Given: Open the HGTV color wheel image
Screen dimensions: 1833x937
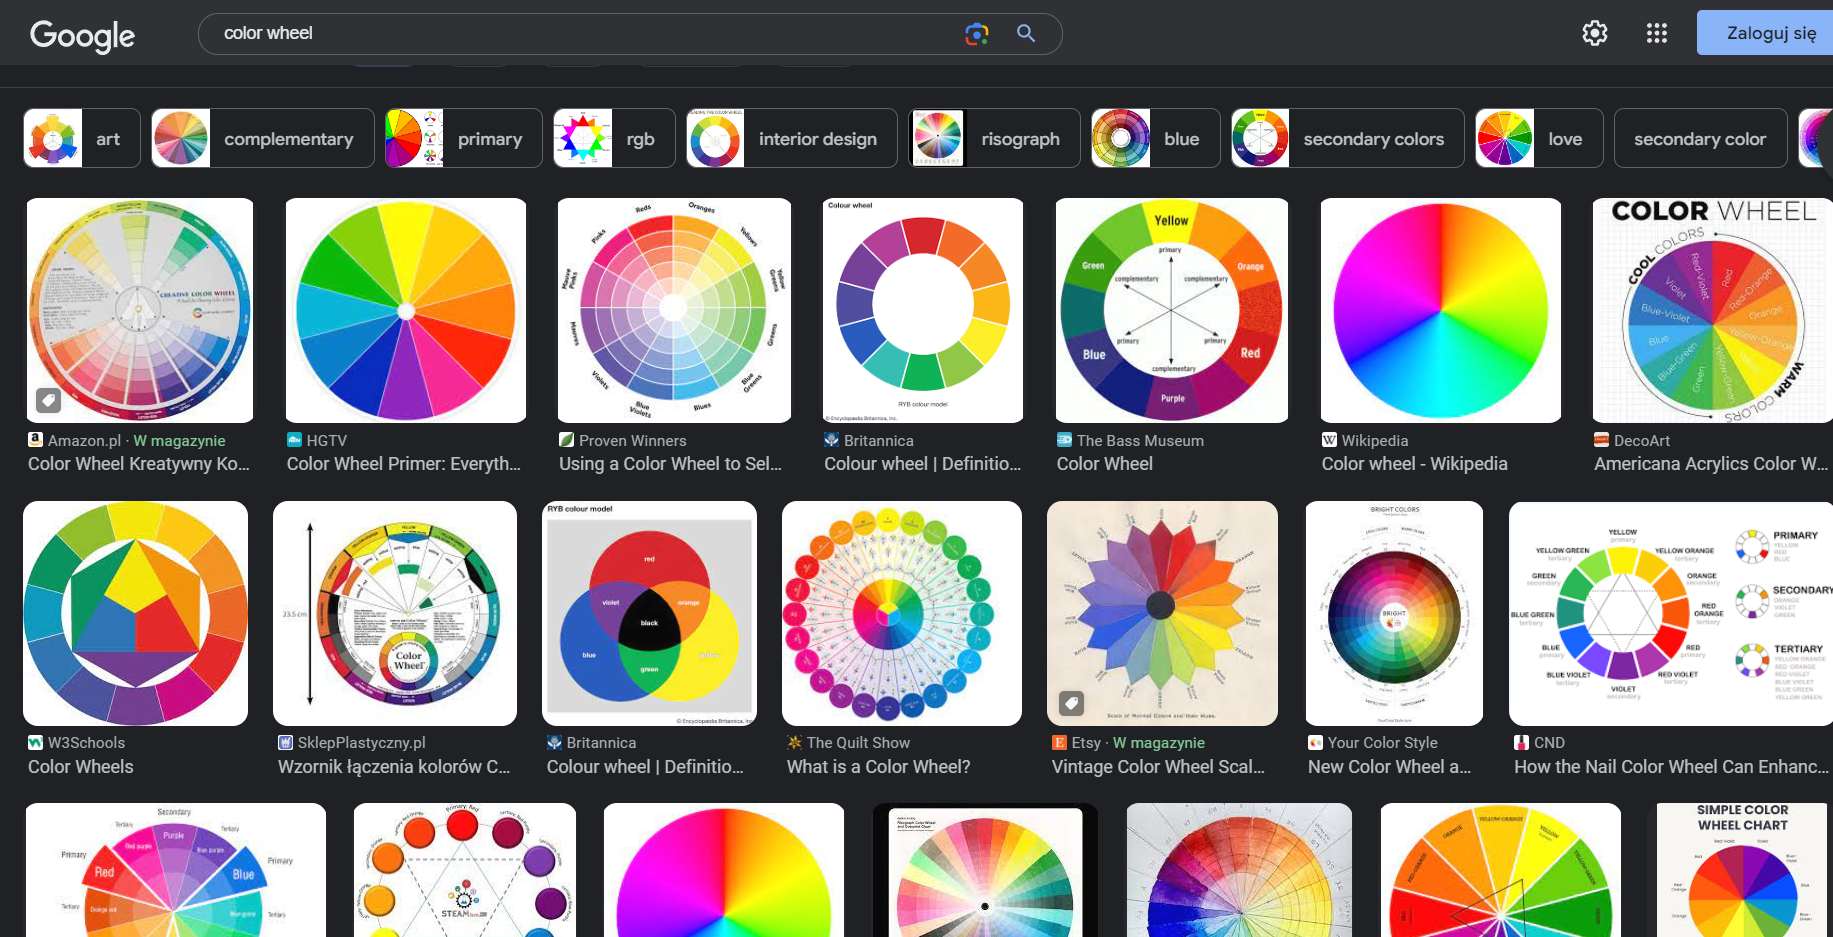Looking at the screenshot, I should click(406, 310).
